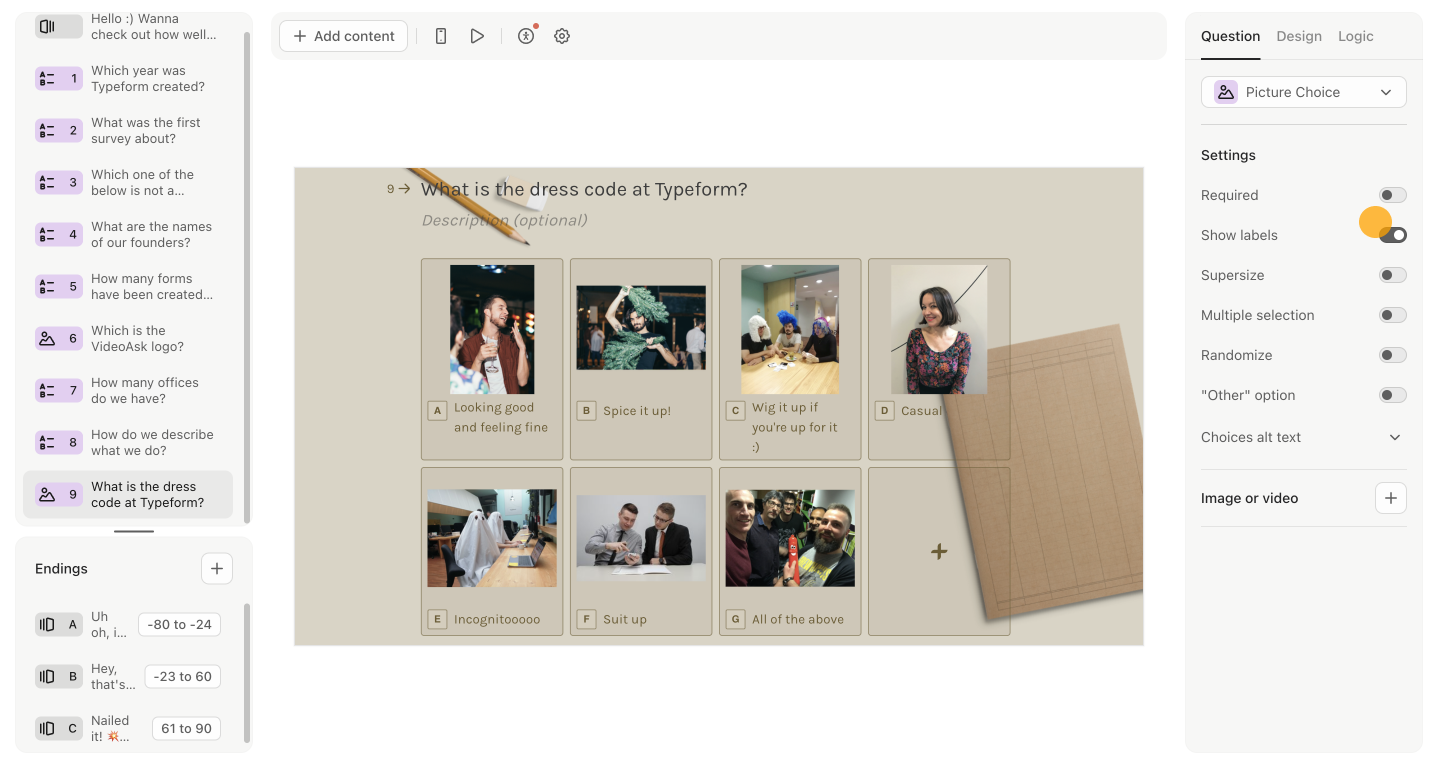Click the Suit up choice image
This screenshot has height=769, width=1439.
point(641,539)
